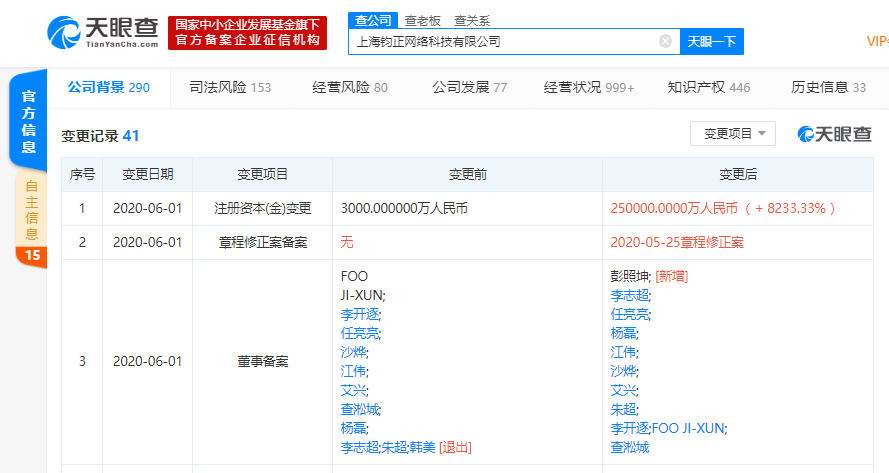The image size is (889, 473).
Task: Switch to the 查关系 search tab
Action: (472, 21)
